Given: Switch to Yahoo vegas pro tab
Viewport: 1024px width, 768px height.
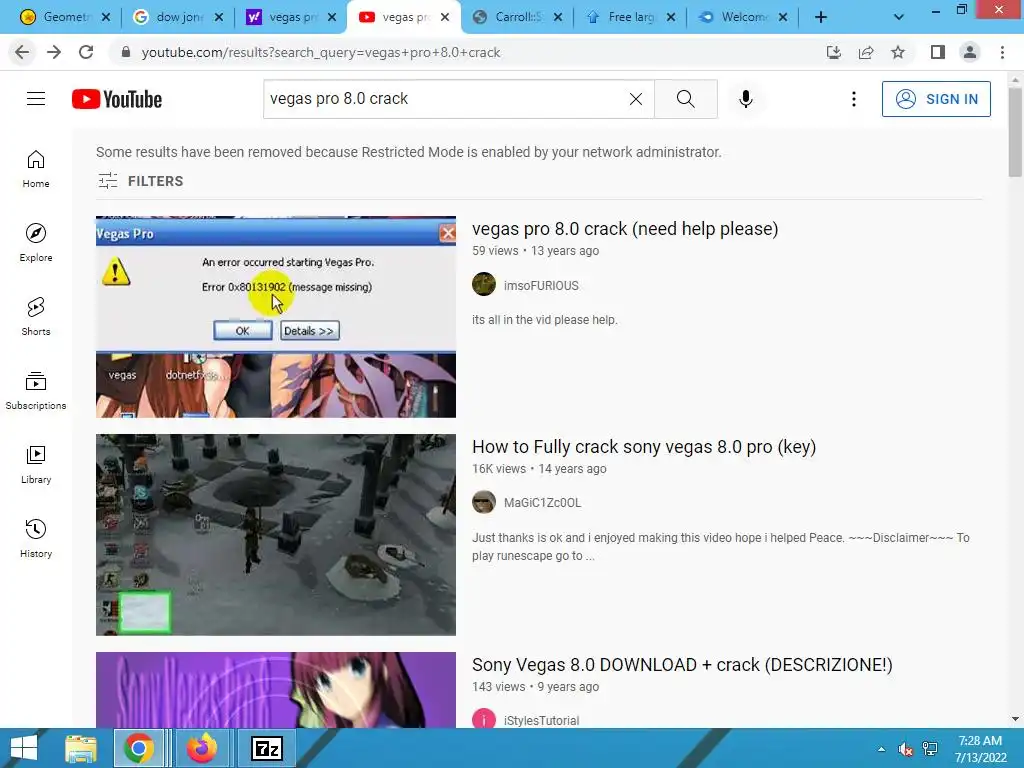Looking at the screenshot, I should pos(291,17).
